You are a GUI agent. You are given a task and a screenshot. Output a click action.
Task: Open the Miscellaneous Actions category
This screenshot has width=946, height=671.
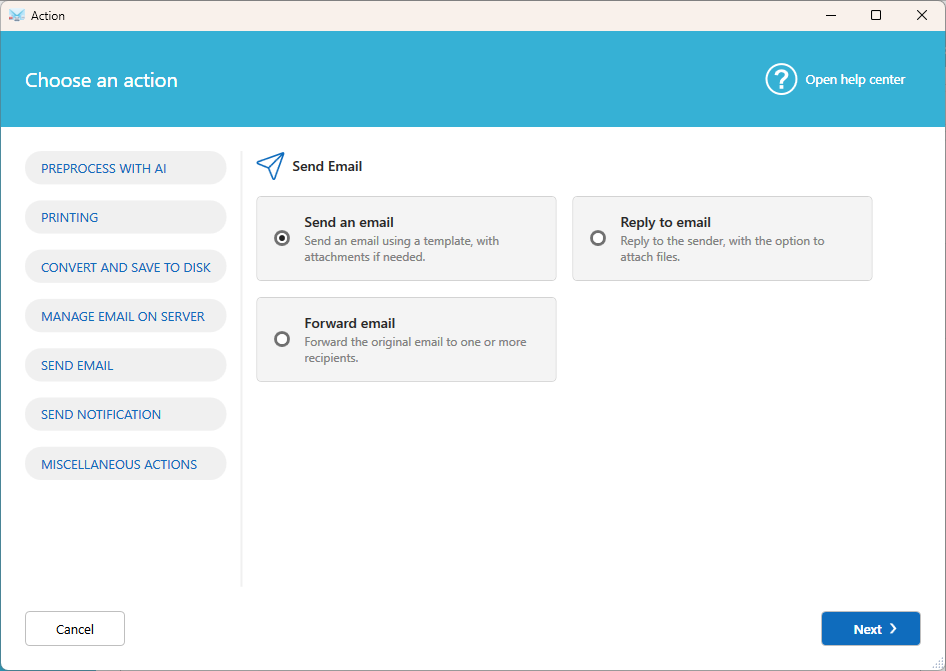(125, 463)
